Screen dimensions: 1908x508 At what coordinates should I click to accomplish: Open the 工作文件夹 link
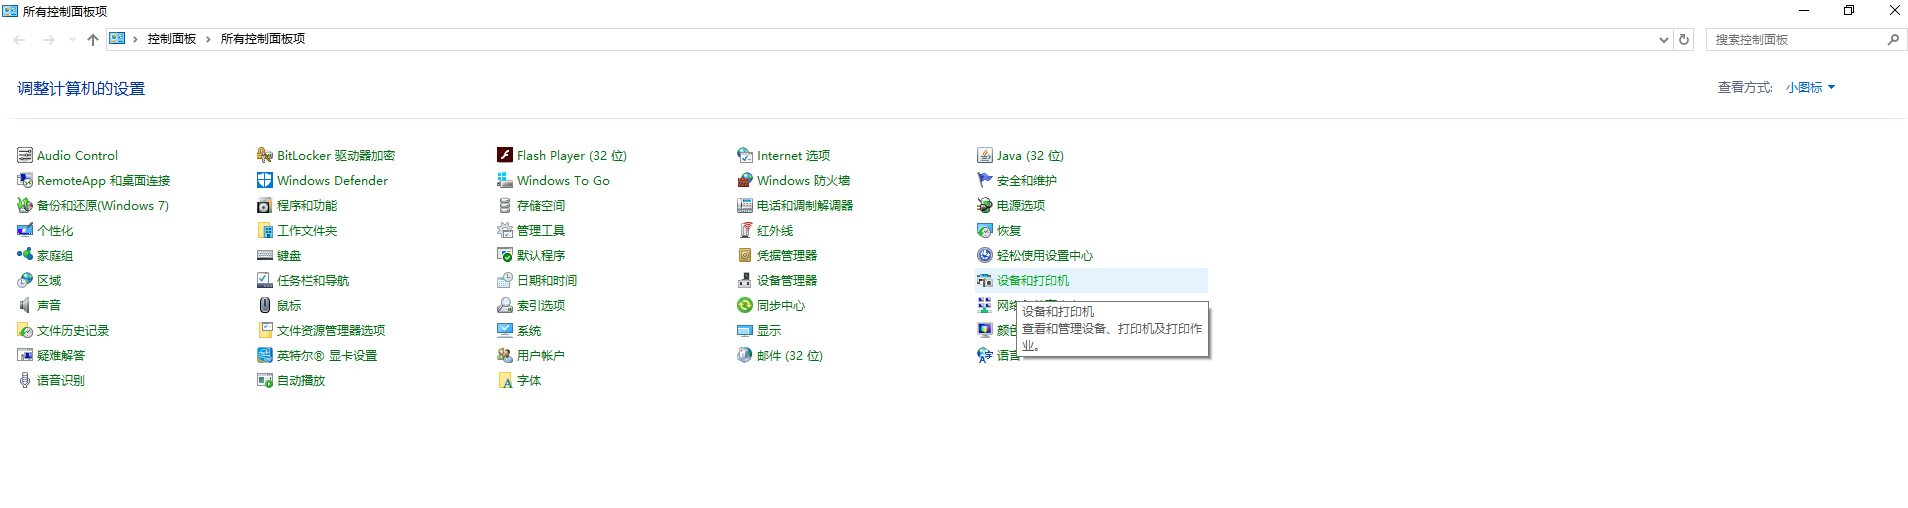307,230
